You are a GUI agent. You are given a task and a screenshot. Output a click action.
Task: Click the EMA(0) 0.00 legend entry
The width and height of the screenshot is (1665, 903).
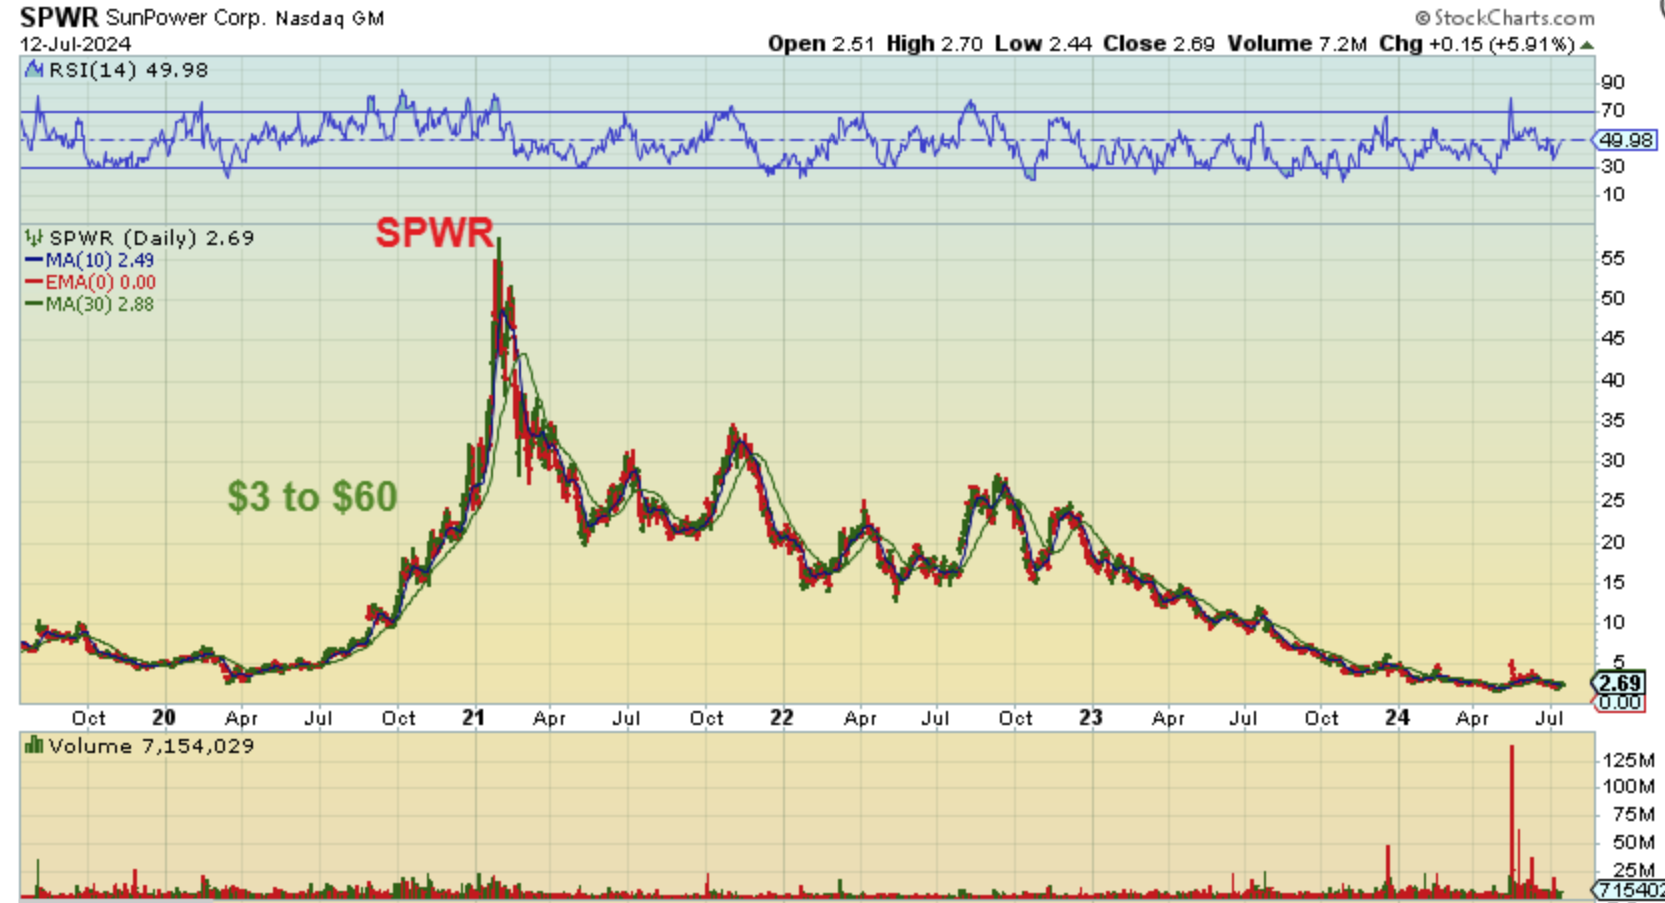90,282
